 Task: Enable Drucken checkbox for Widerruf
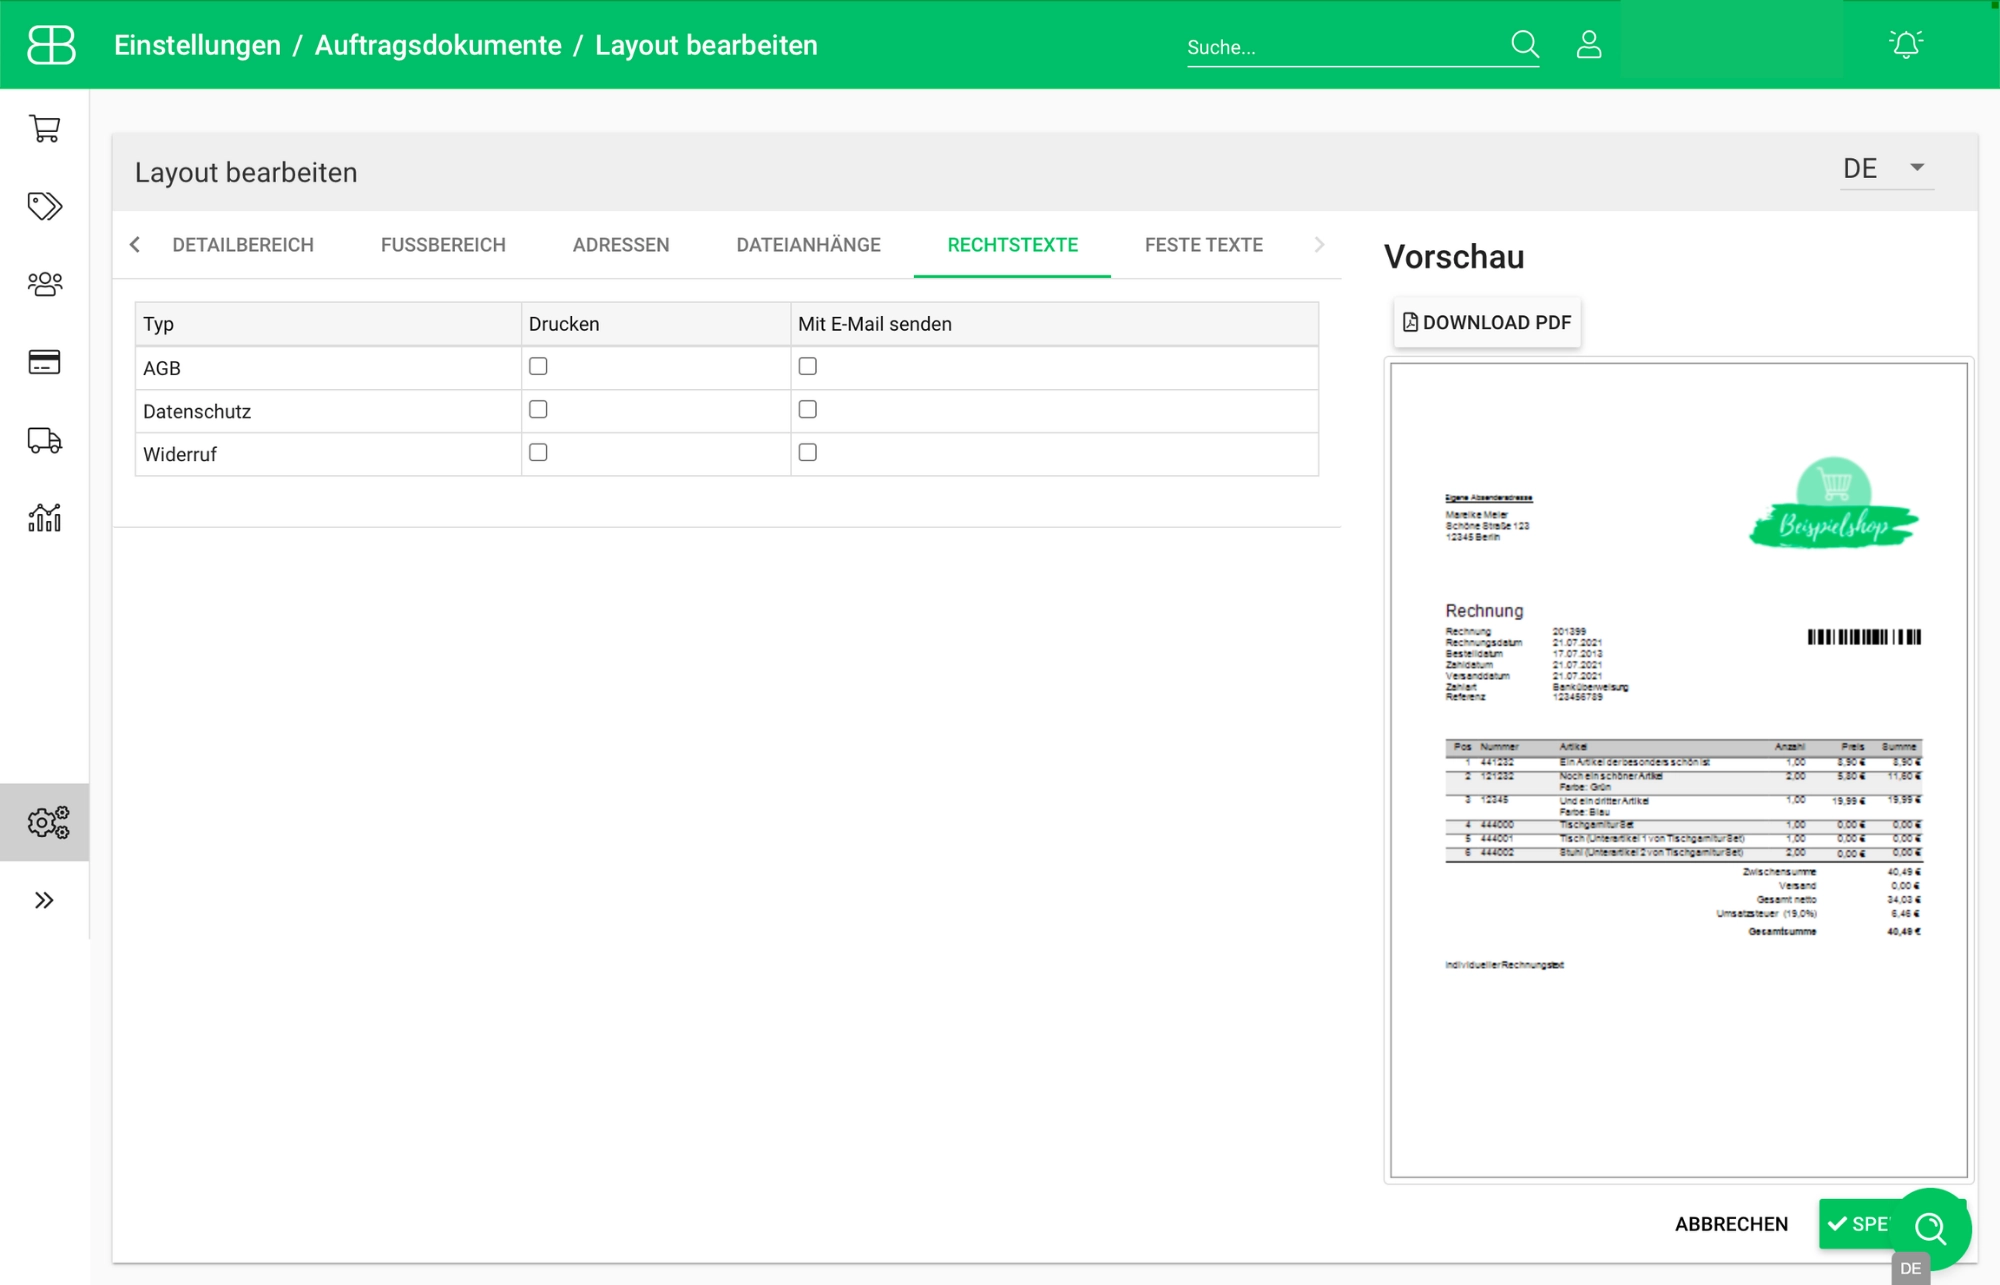[x=538, y=452]
